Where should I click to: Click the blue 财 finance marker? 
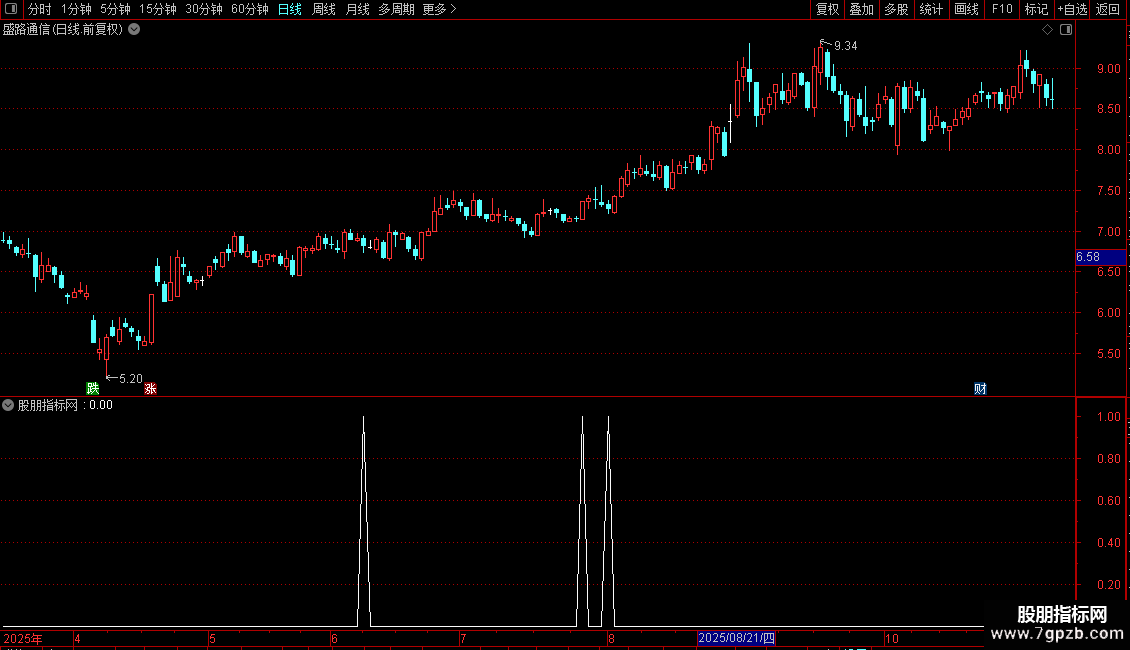click(x=980, y=388)
